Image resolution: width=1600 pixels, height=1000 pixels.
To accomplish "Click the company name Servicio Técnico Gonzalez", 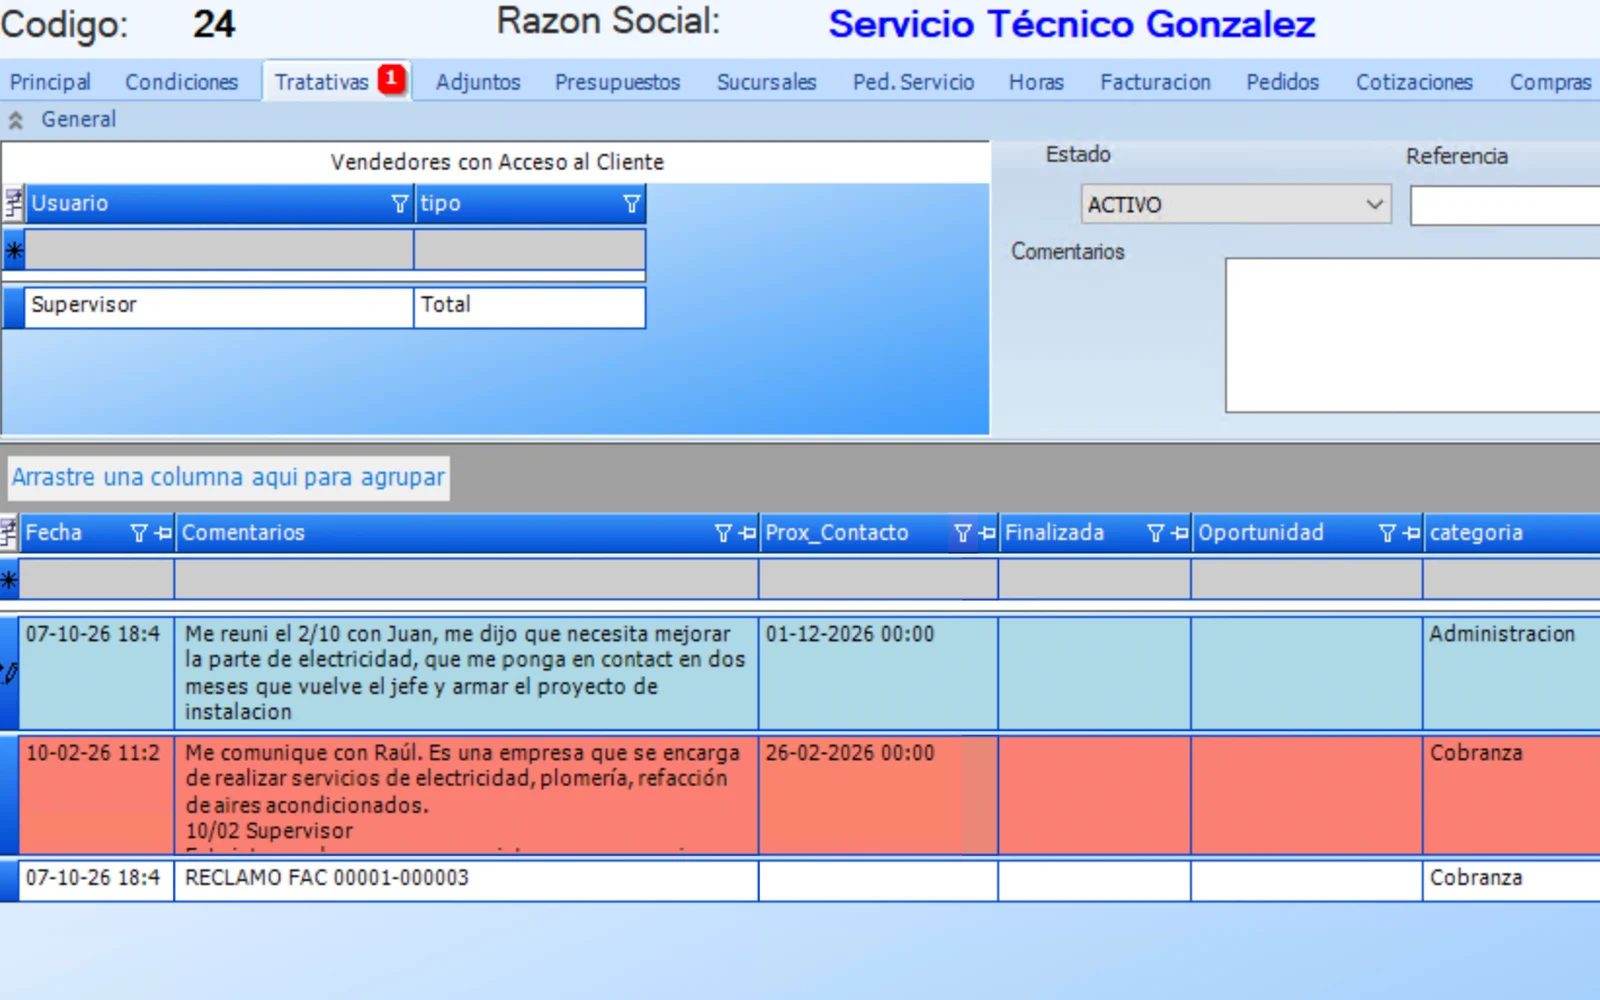I will [1072, 24].
